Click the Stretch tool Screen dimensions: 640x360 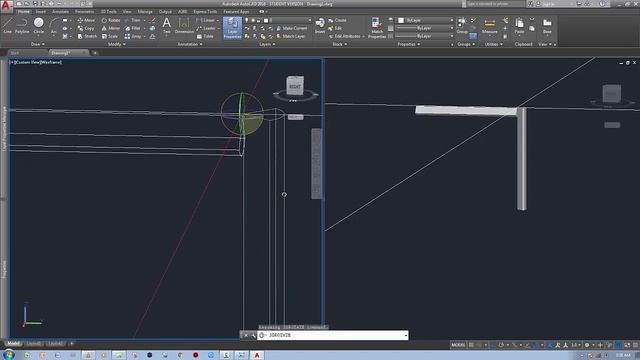tap(87, 36)
